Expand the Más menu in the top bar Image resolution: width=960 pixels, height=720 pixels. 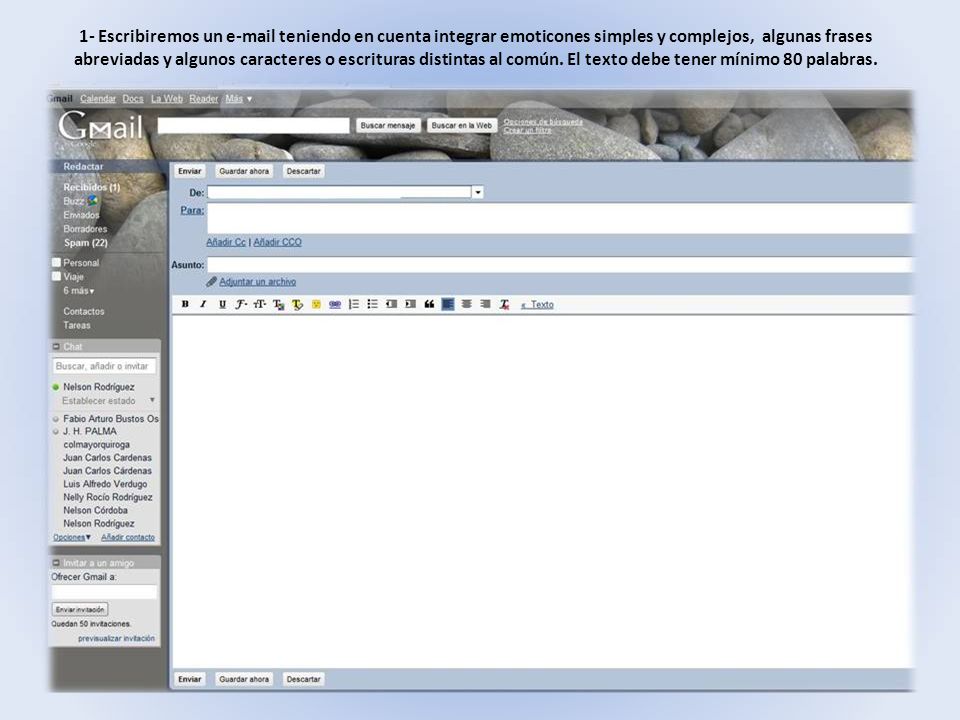click(x=239, y=99)
